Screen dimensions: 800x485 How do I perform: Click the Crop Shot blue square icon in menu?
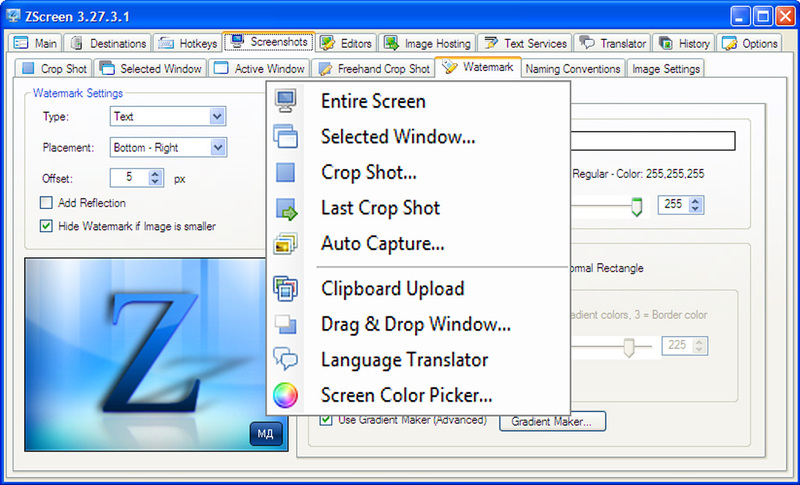point(285,172)
